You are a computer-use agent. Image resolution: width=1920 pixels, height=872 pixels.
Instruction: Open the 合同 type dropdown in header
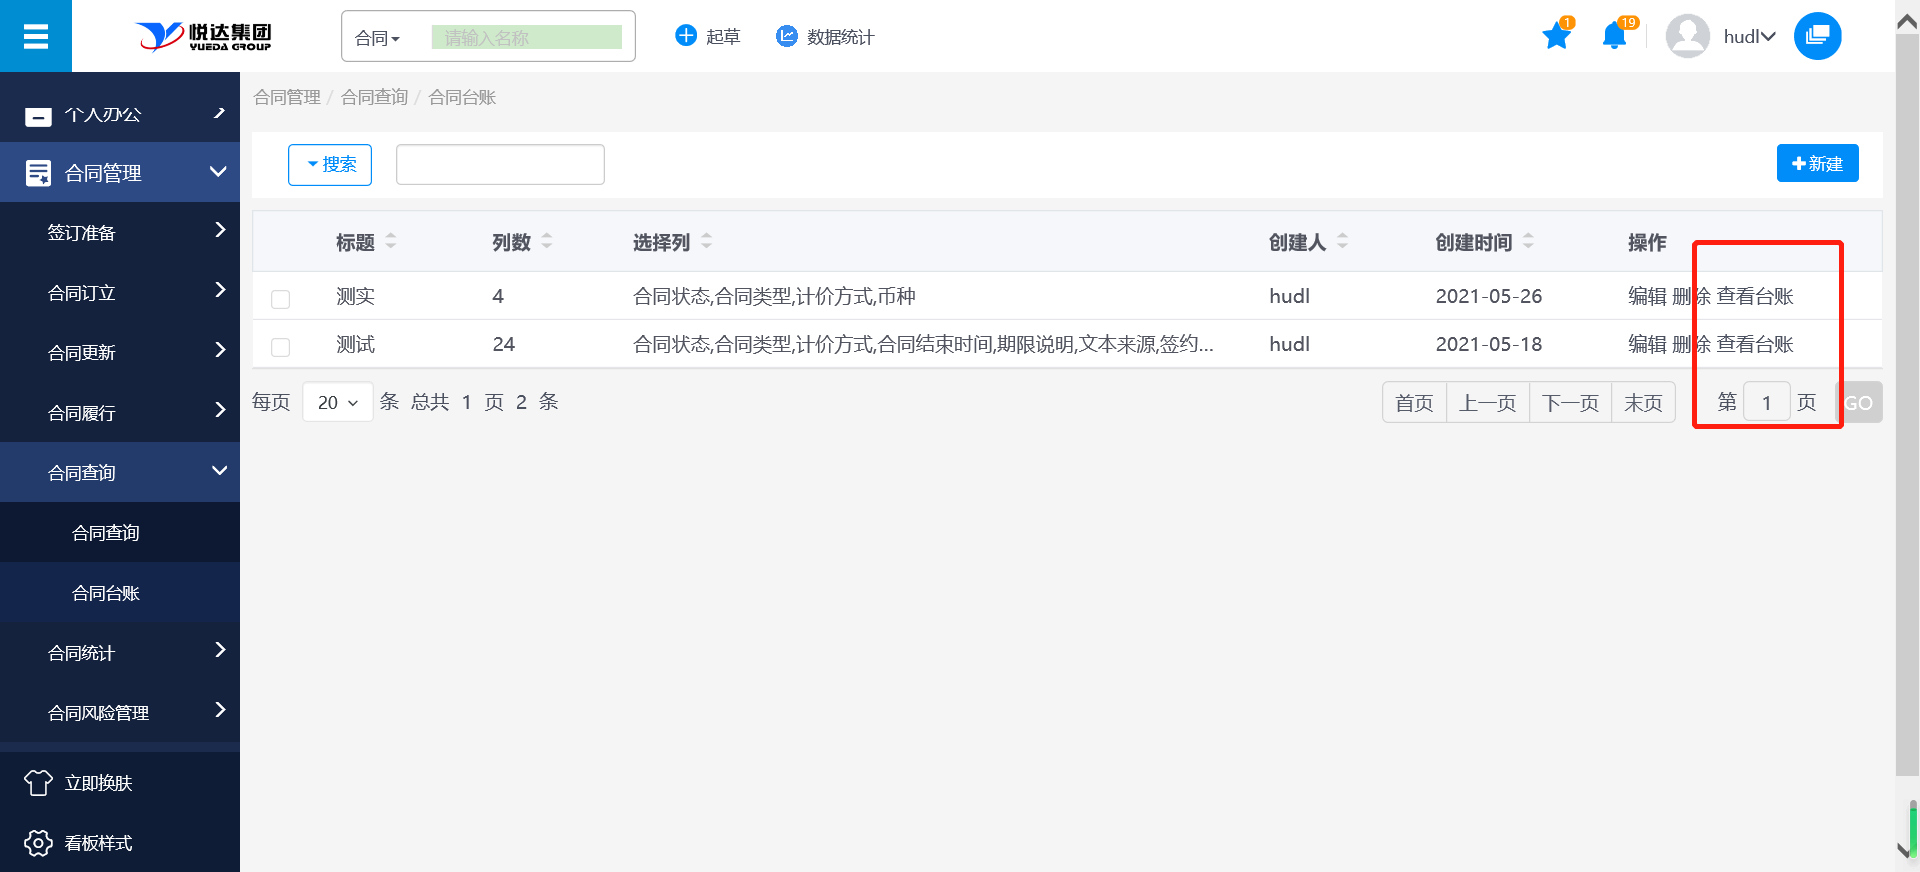pos(378,38)
